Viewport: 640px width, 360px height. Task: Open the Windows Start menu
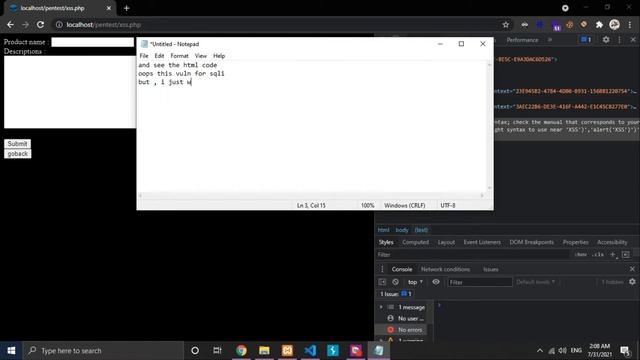[11, 351]
